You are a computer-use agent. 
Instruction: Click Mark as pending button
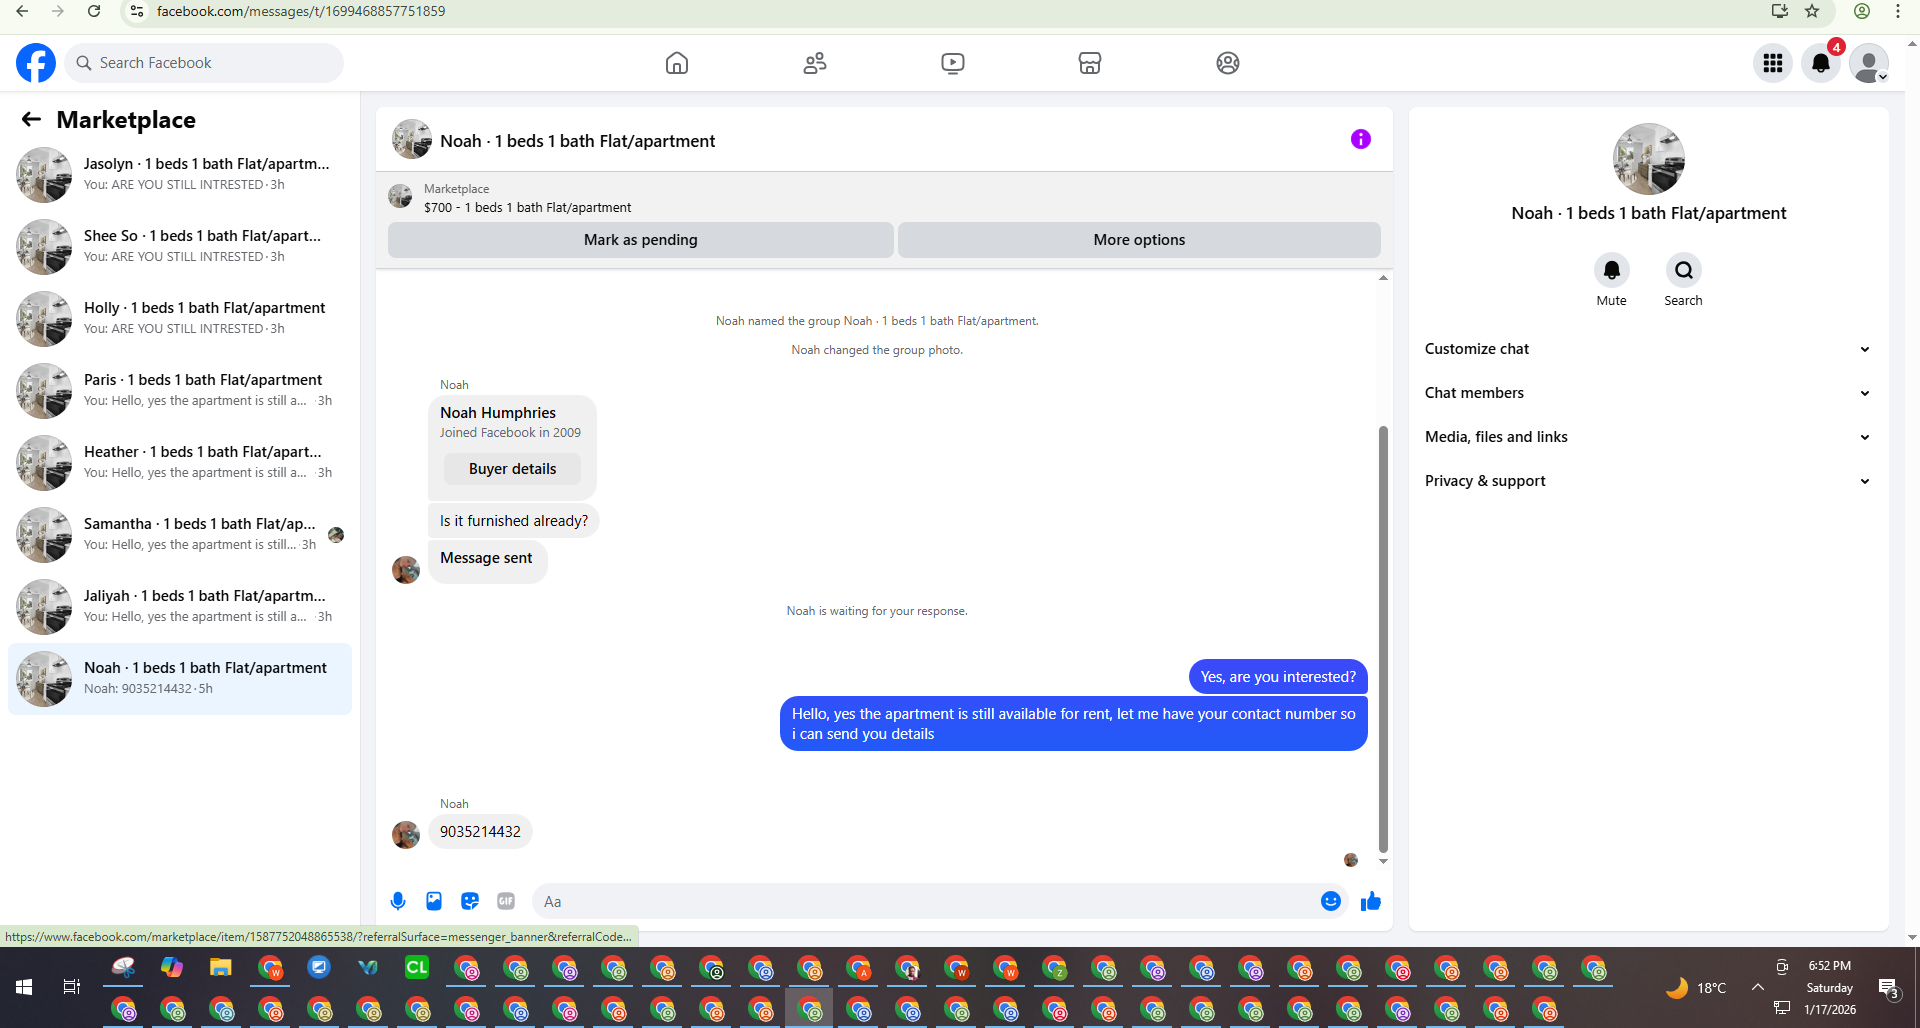(640, 240)
